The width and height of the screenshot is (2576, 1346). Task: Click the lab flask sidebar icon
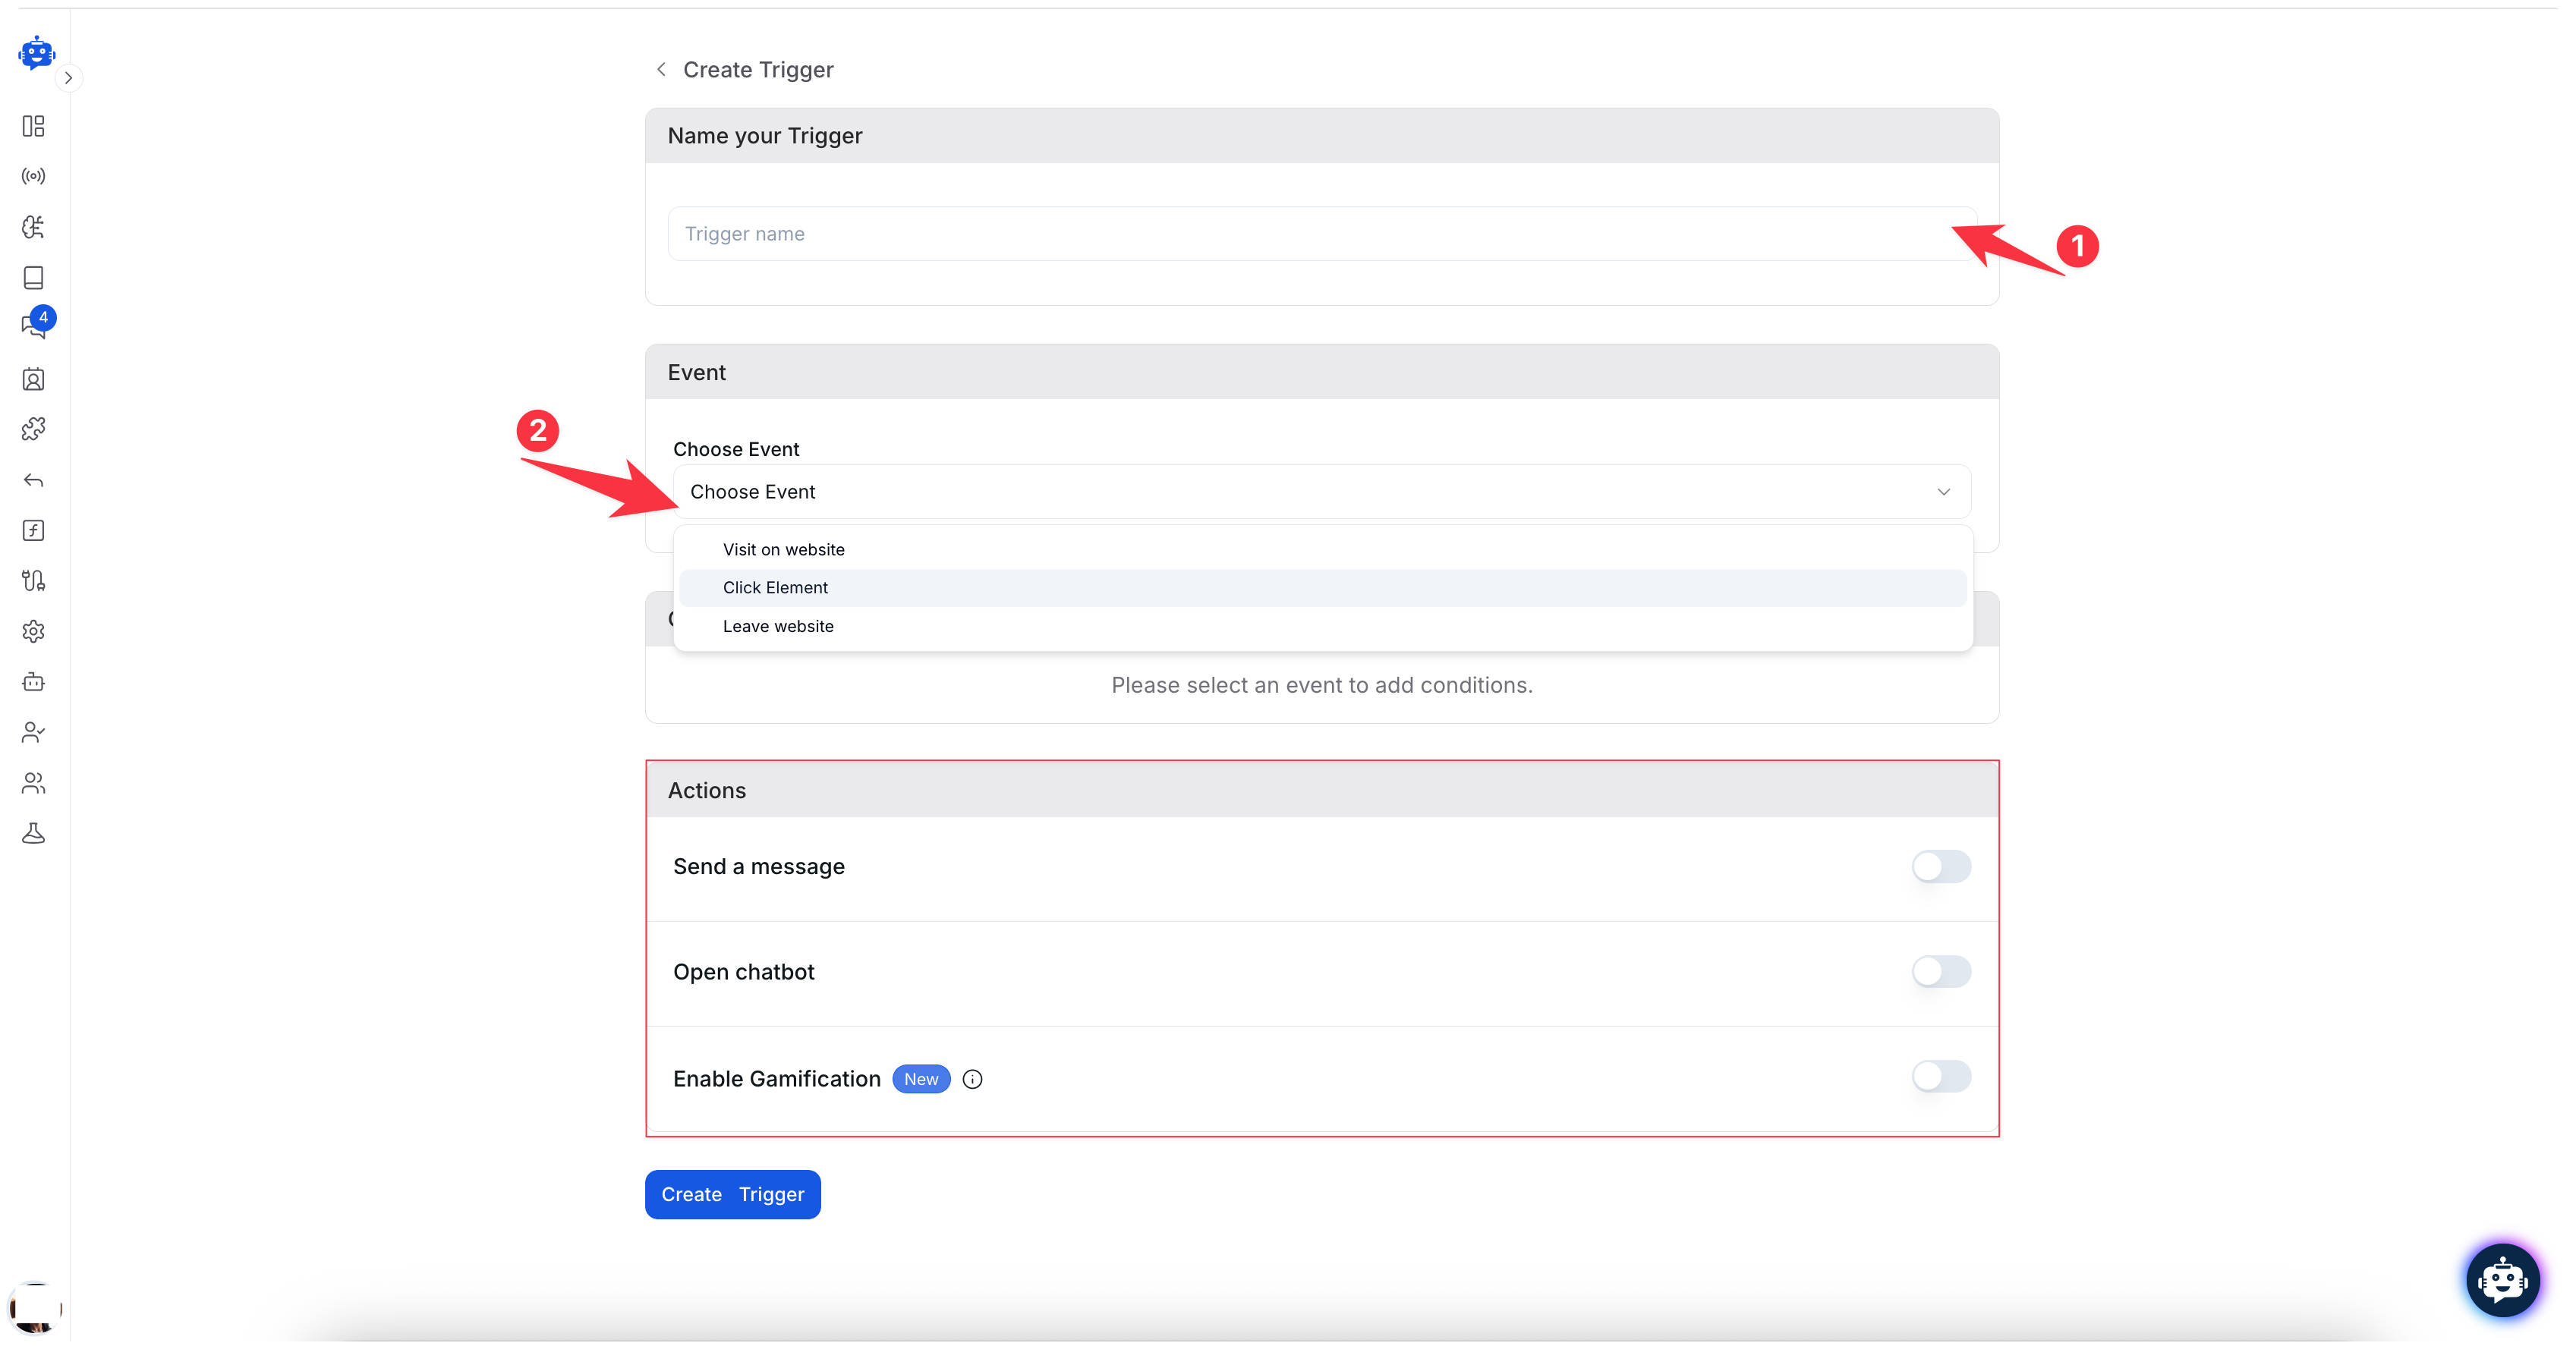(33, 833)
